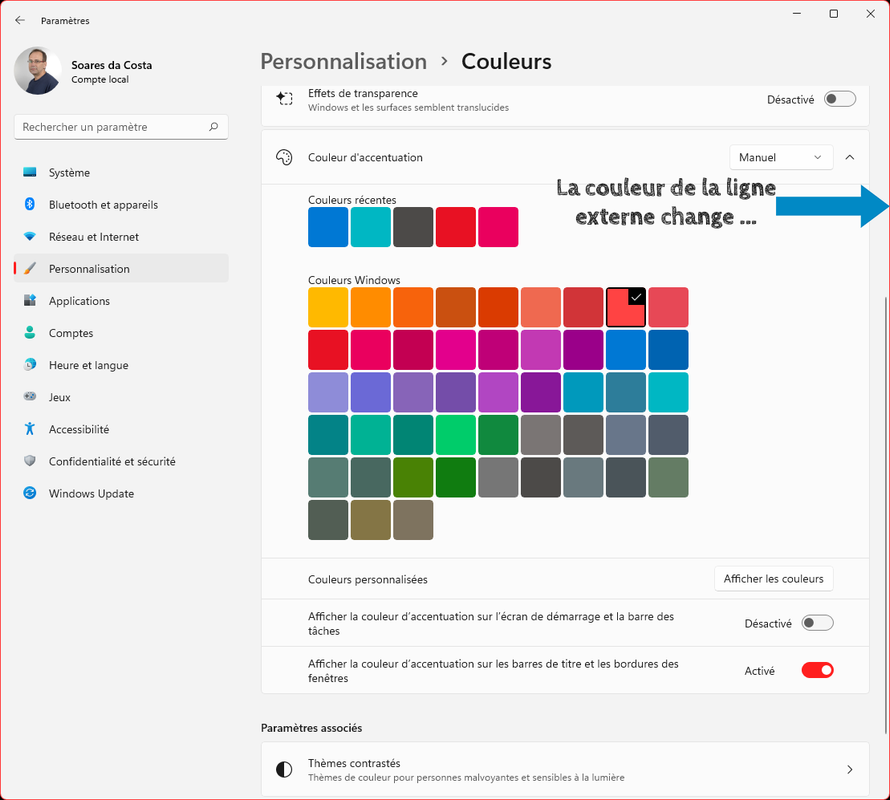Click the Windows Update sync icon
Viewport: 890px width, 800px height.
[x=30, y=493]
